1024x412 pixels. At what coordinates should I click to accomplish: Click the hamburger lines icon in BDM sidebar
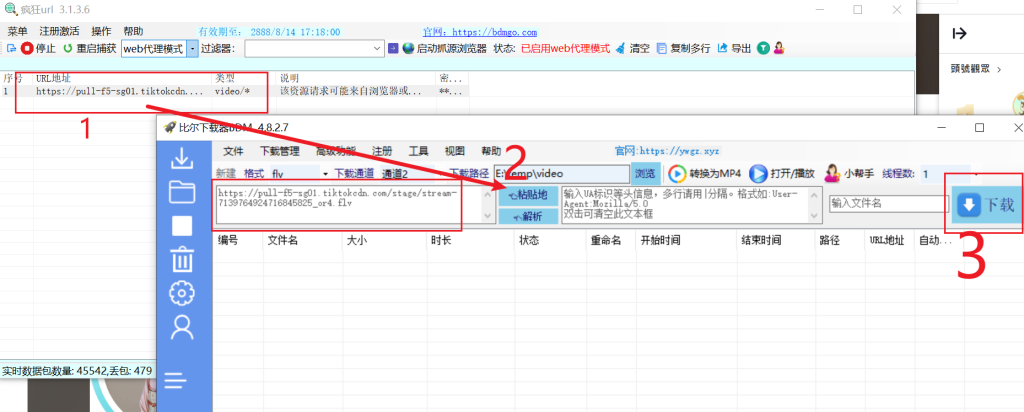point(176,379)
